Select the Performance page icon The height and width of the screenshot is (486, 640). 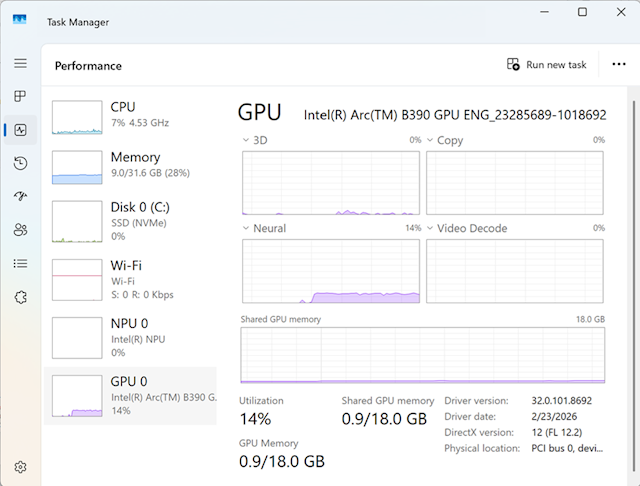[20, 130]
